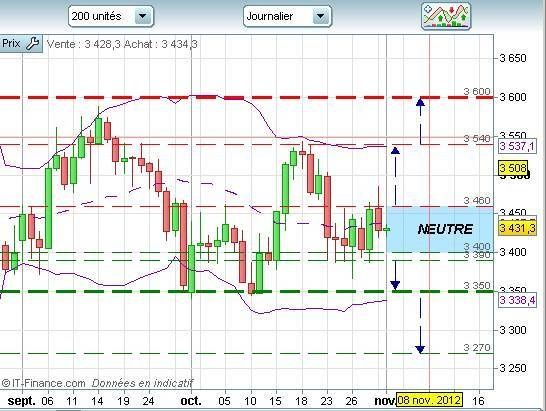Click the Prix panel label
This screenshot has width=546, height=411.
click(11, 44)
